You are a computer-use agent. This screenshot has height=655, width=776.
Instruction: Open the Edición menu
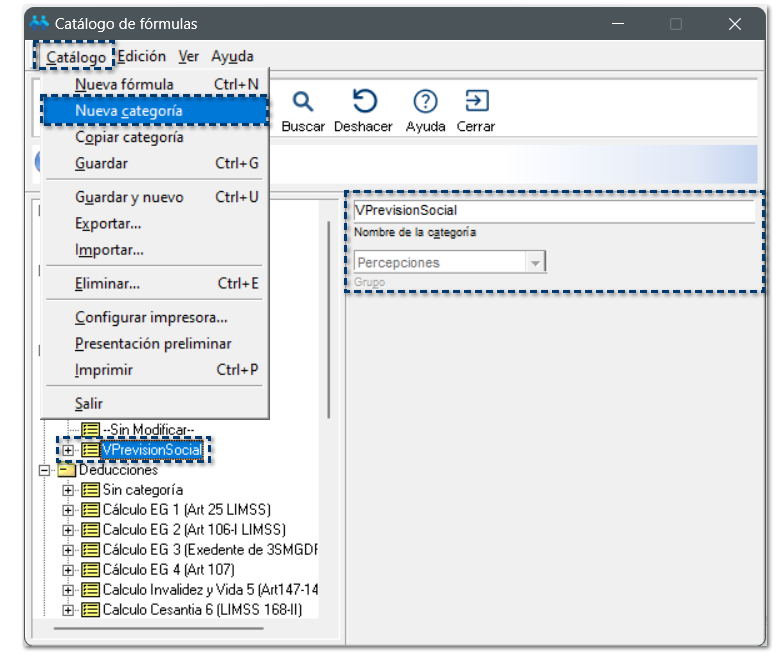pyautogui.click(x=141, y=57)
